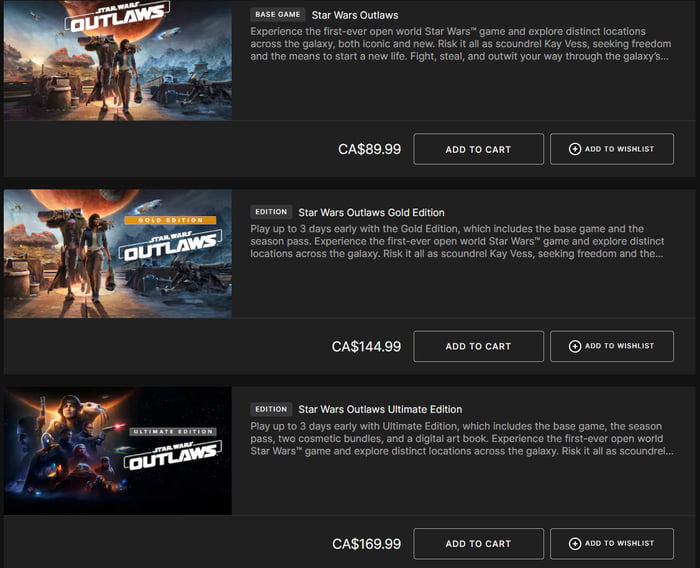This screenshot has height=568, width=700.
Task: Open the Star Wars Outlaws Gold Edition title
Action: coord(371,212)
